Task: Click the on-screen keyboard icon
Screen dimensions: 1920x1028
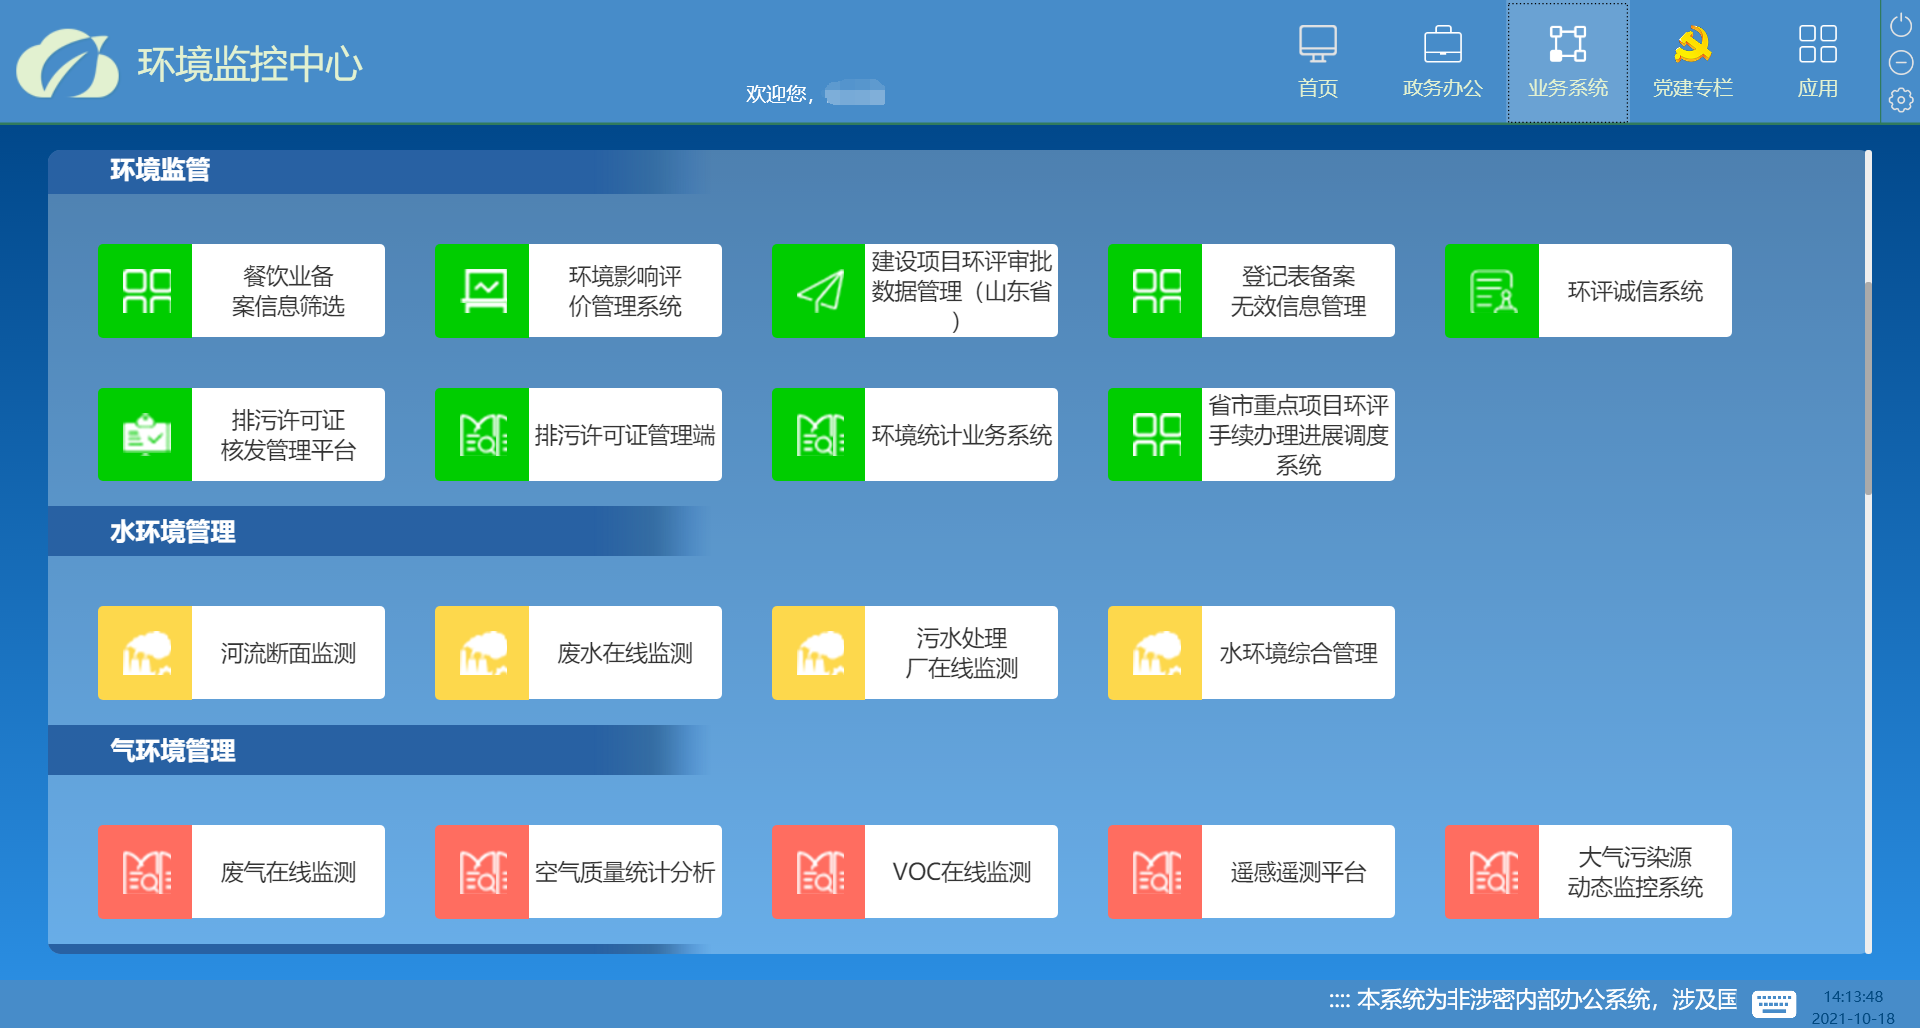Action: 1774,1003
